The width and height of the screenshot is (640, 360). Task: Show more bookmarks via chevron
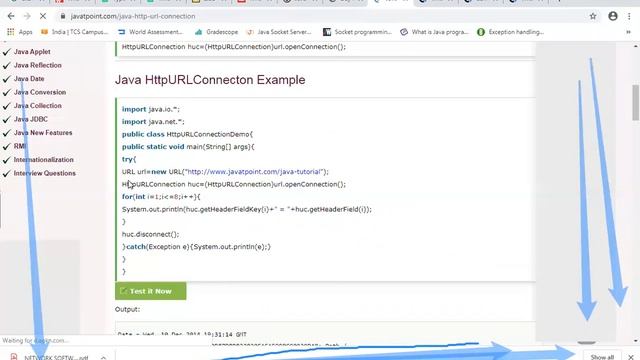pos(629,32)
